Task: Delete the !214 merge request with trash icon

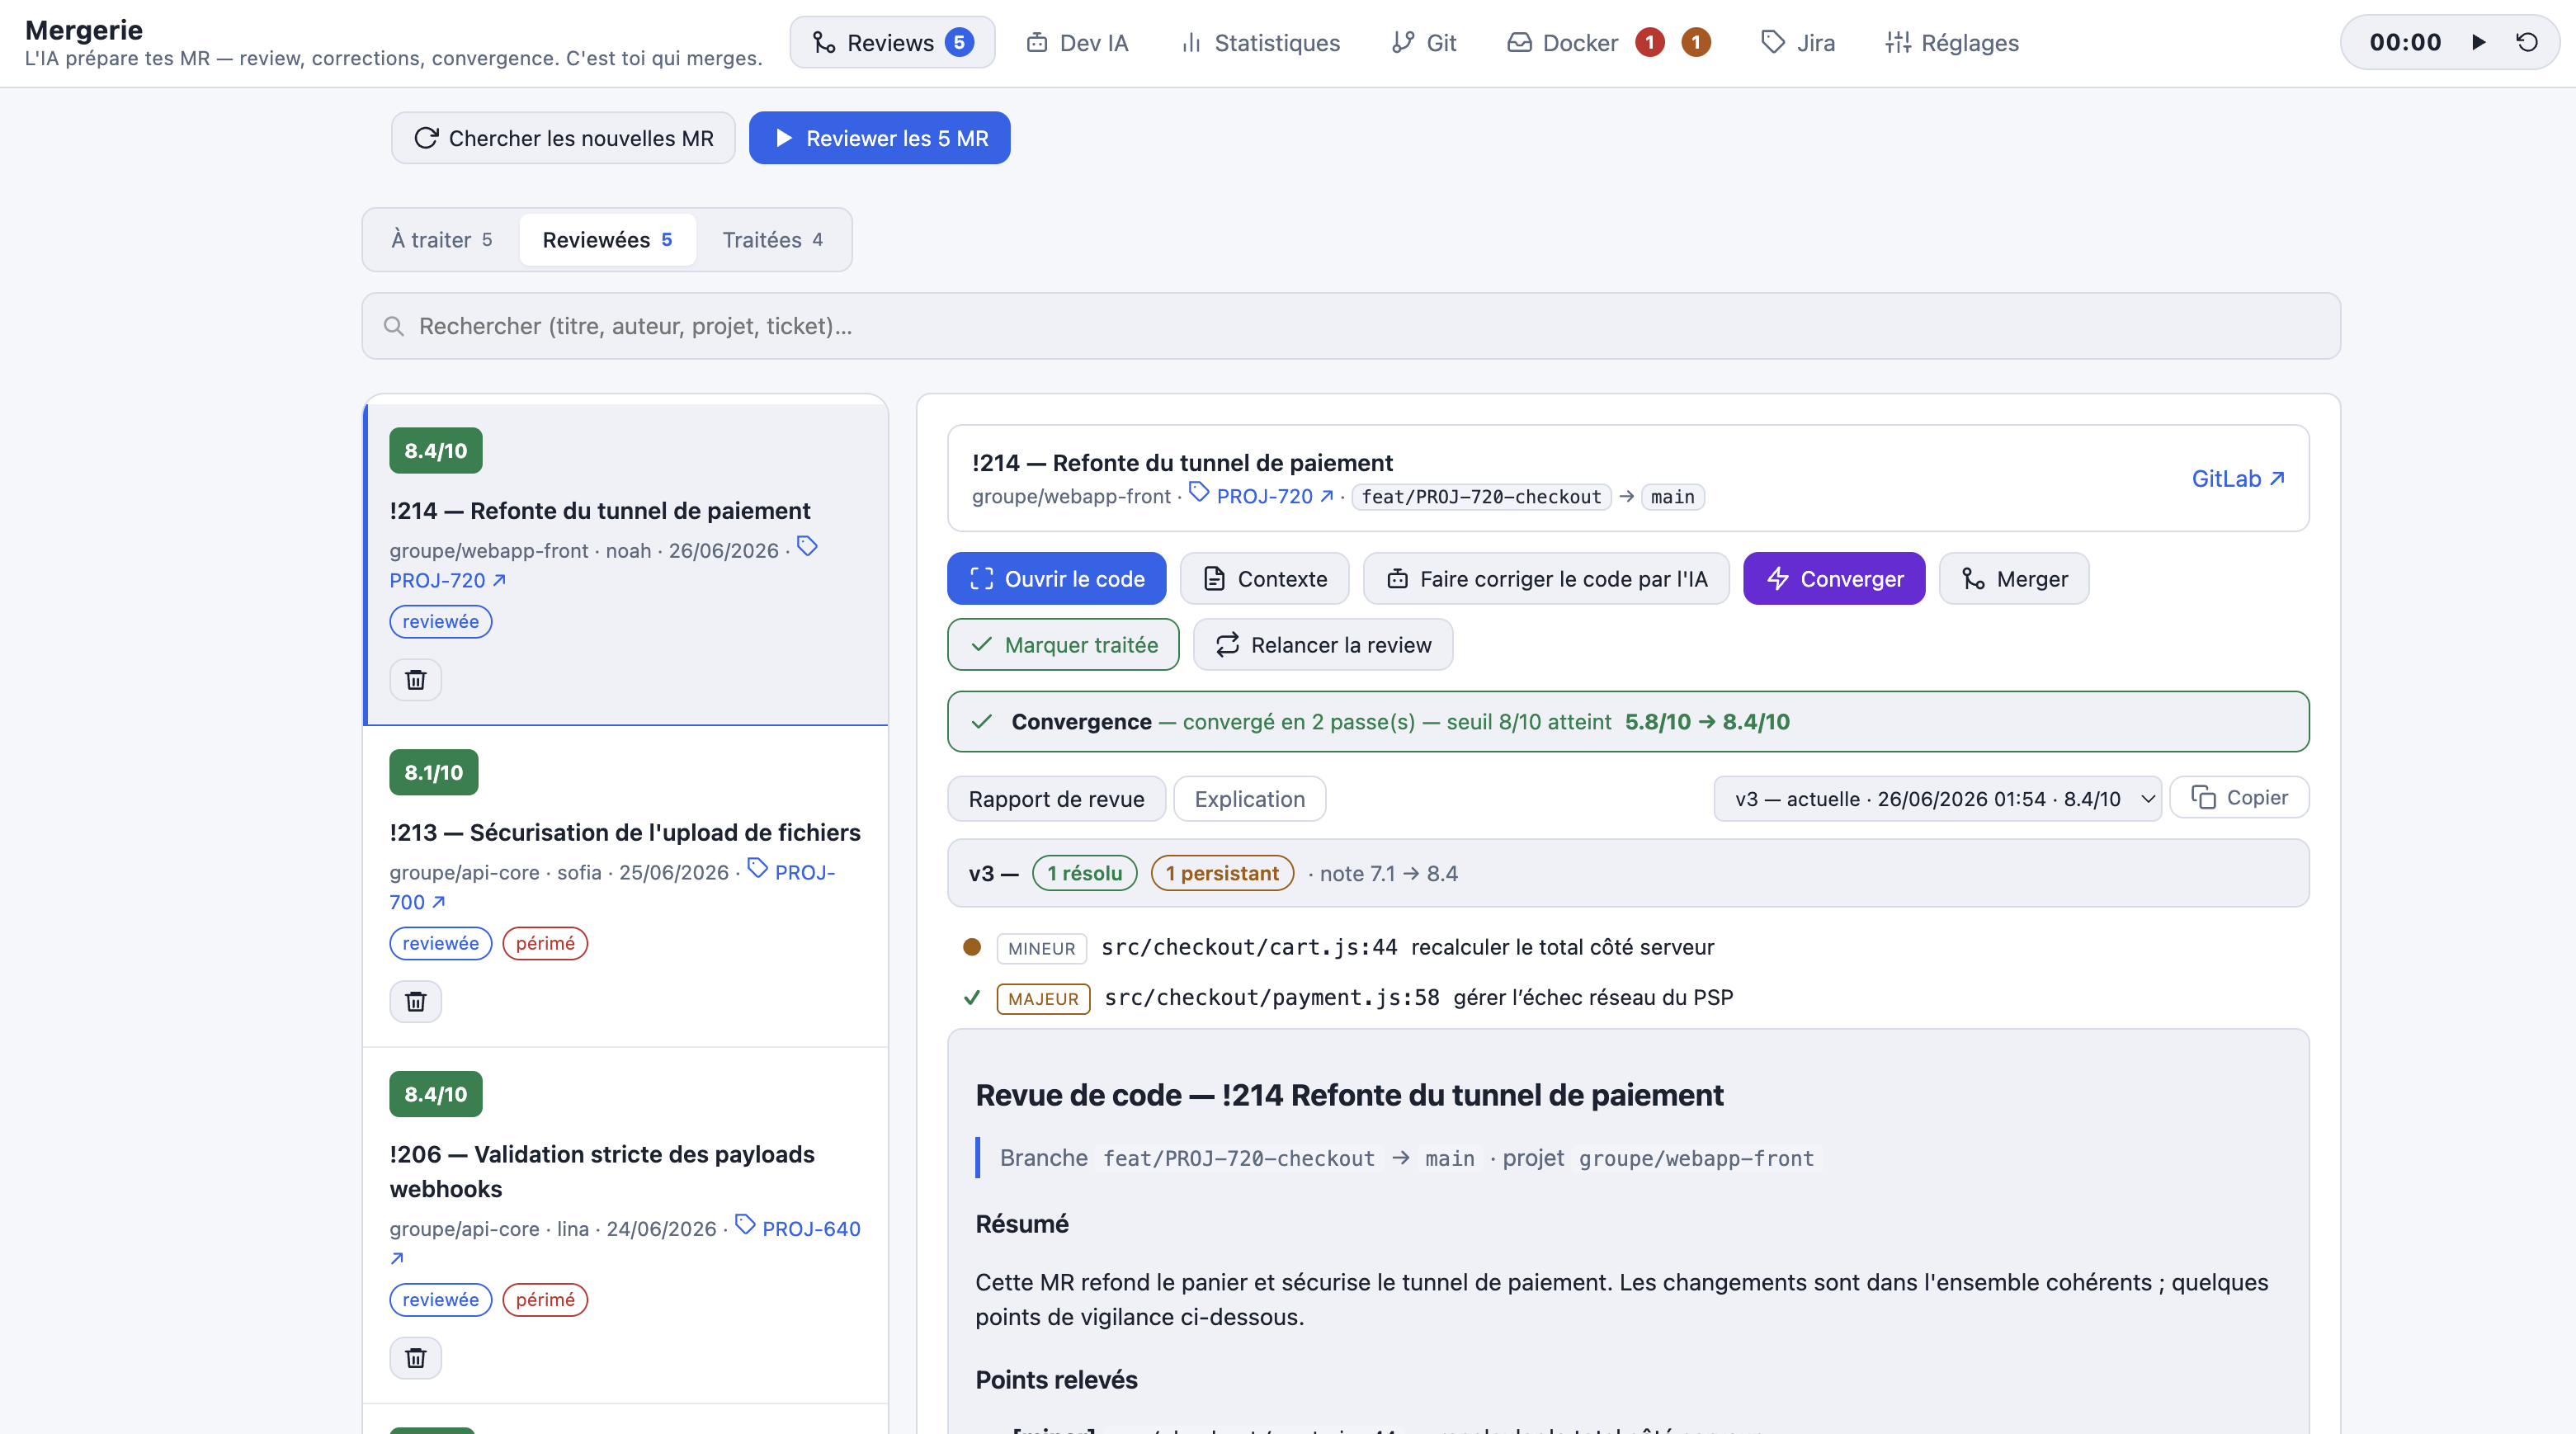Action: 415,680
